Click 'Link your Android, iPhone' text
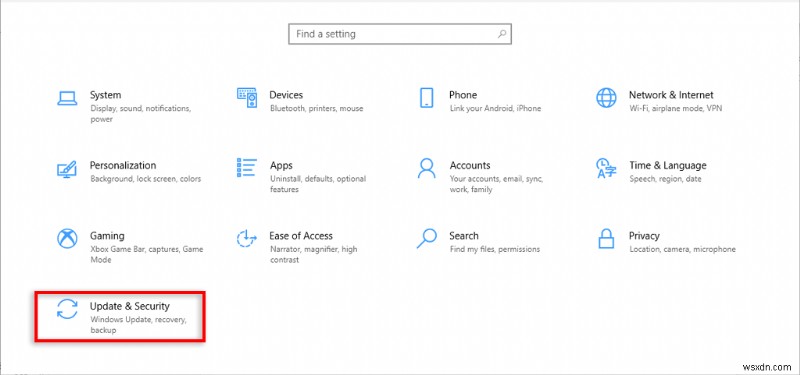 coord(495,109)
